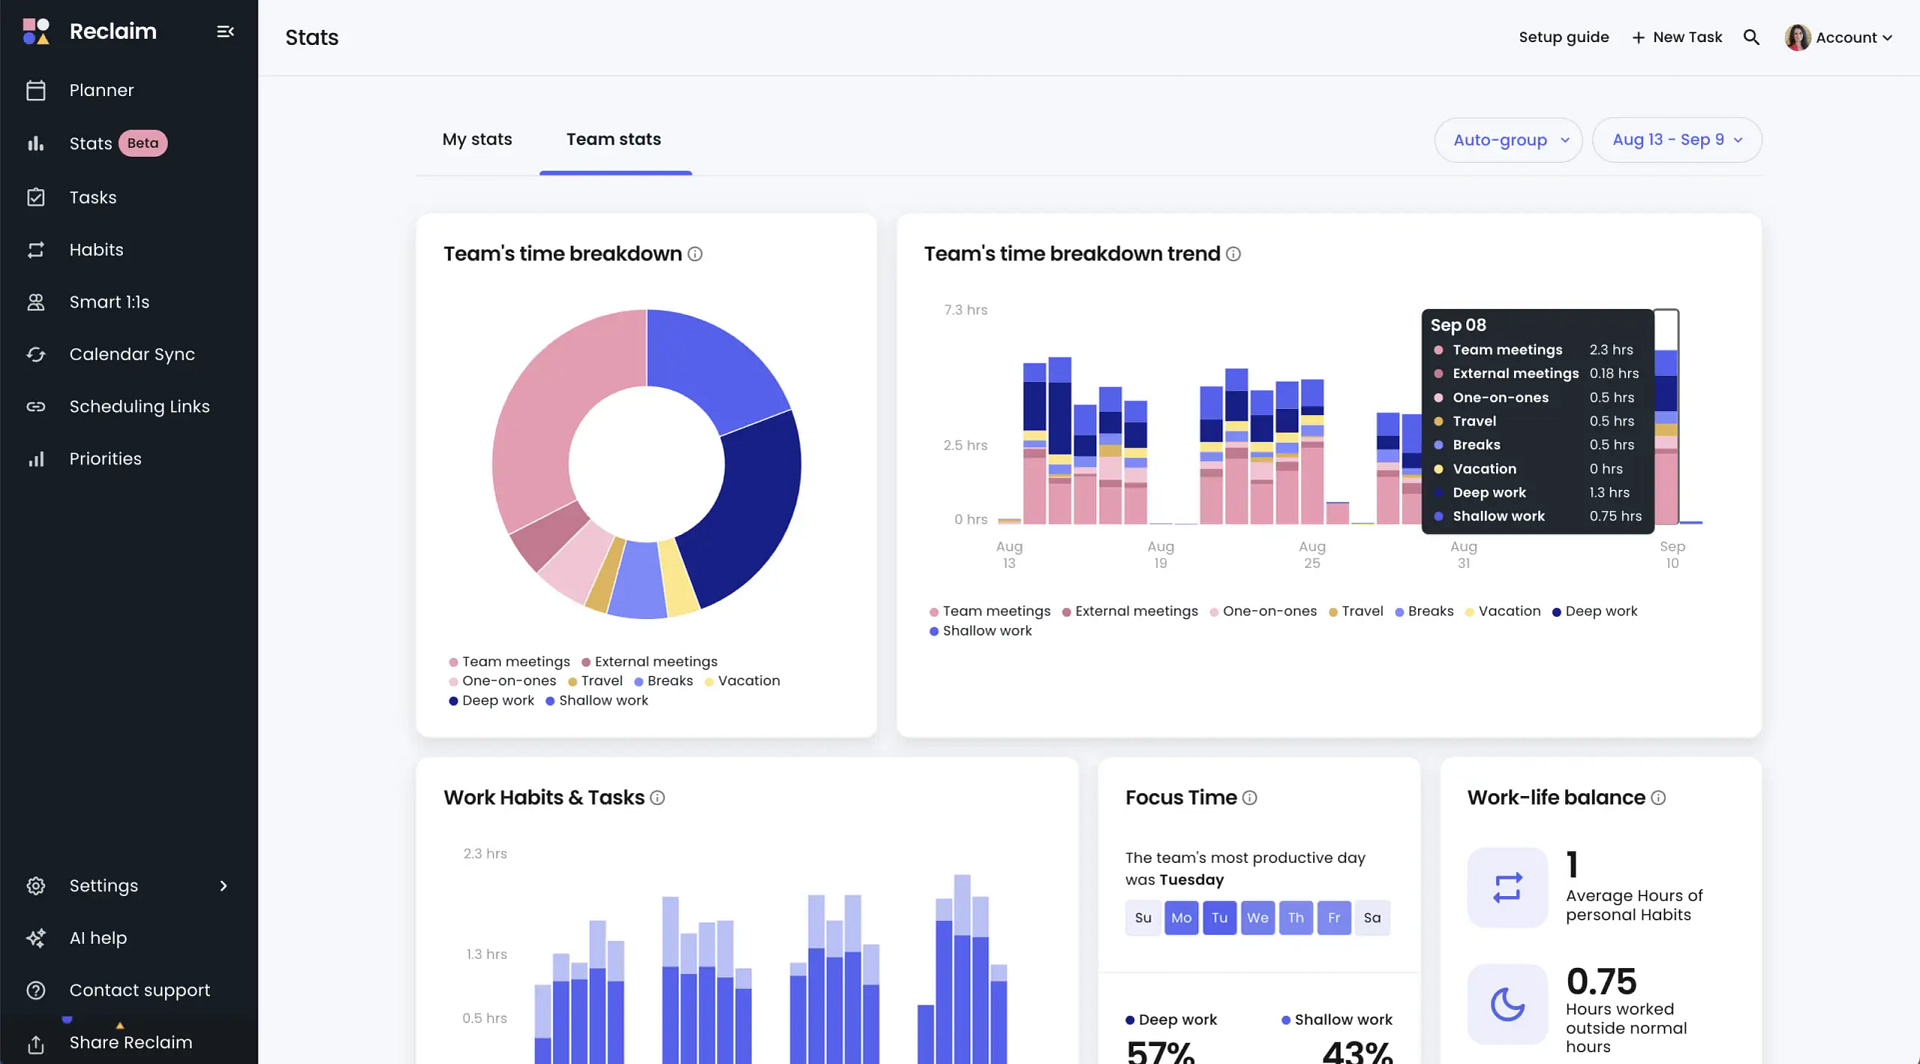Select the Stats Beta icon in sidebar
Screen dimensions: 1920x1064
pyautogui.click(x=36, y=143)
